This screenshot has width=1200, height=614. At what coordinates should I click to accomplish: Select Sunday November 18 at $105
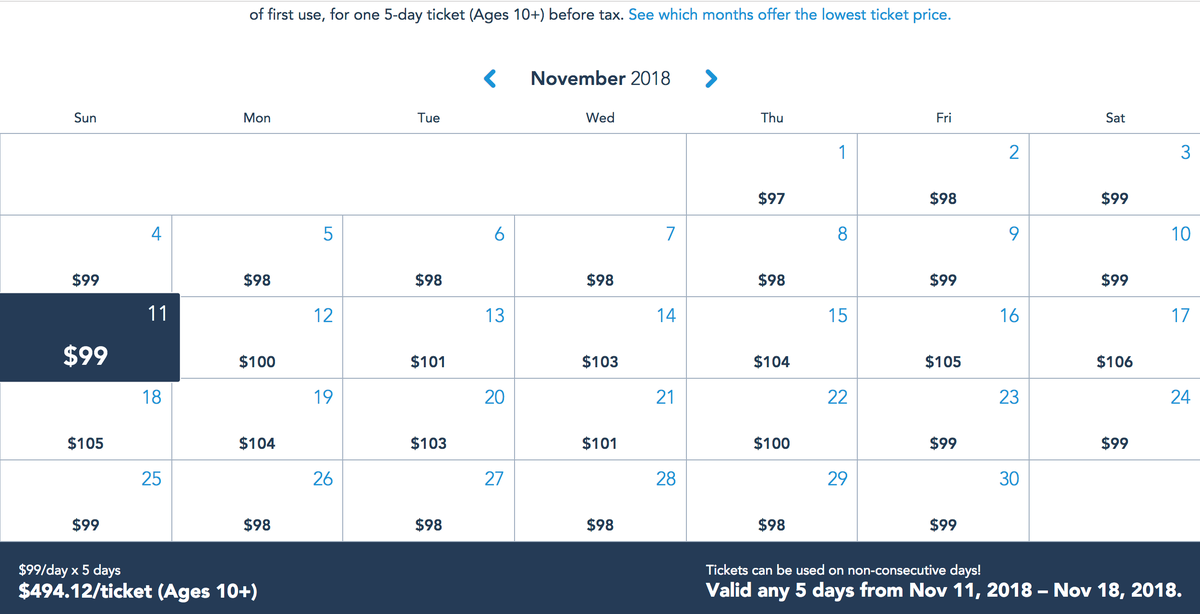pyautogui.click(x=86, y=420)
